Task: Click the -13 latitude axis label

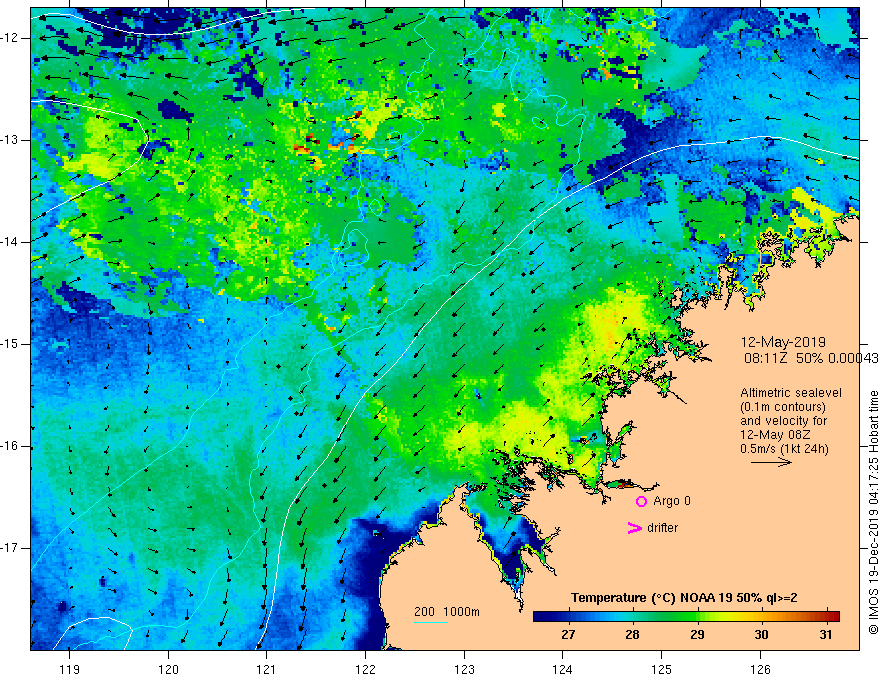Action: tap(11, 140)
